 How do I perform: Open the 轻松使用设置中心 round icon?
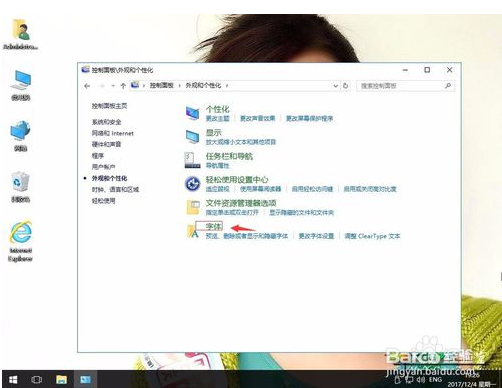pyautogui.click(x=192, y=184)
